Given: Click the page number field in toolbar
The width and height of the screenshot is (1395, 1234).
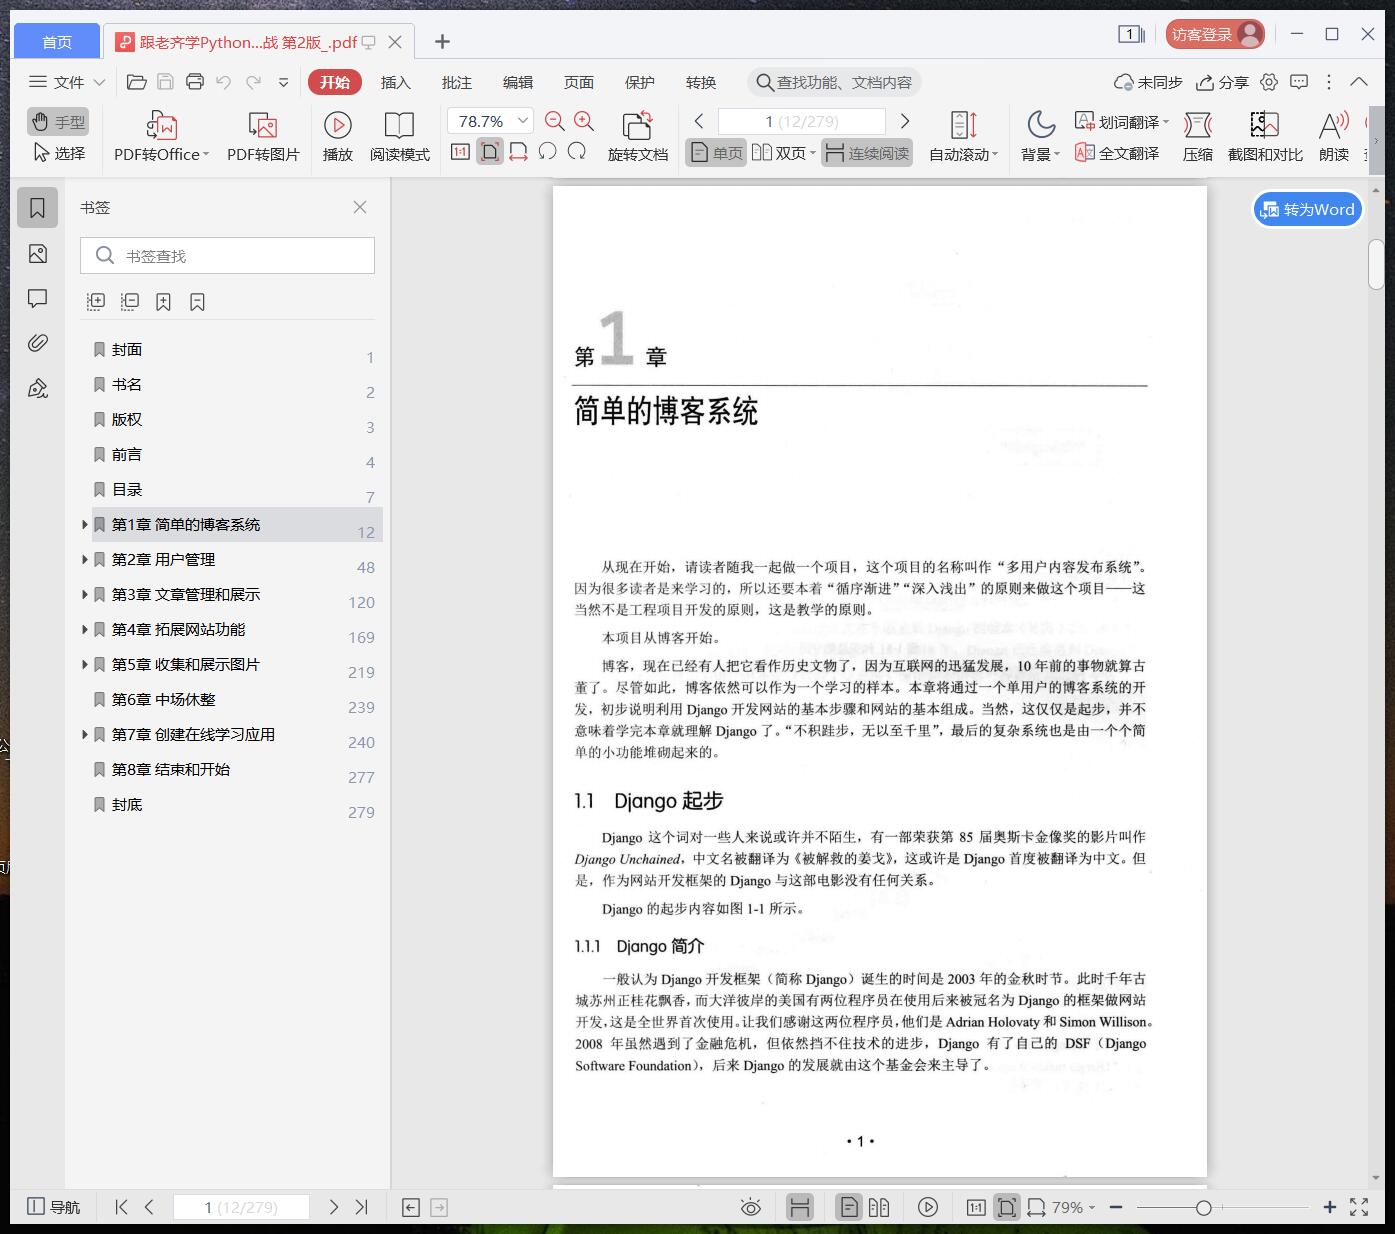Looking at the screenshot, I should click(802, 121).
